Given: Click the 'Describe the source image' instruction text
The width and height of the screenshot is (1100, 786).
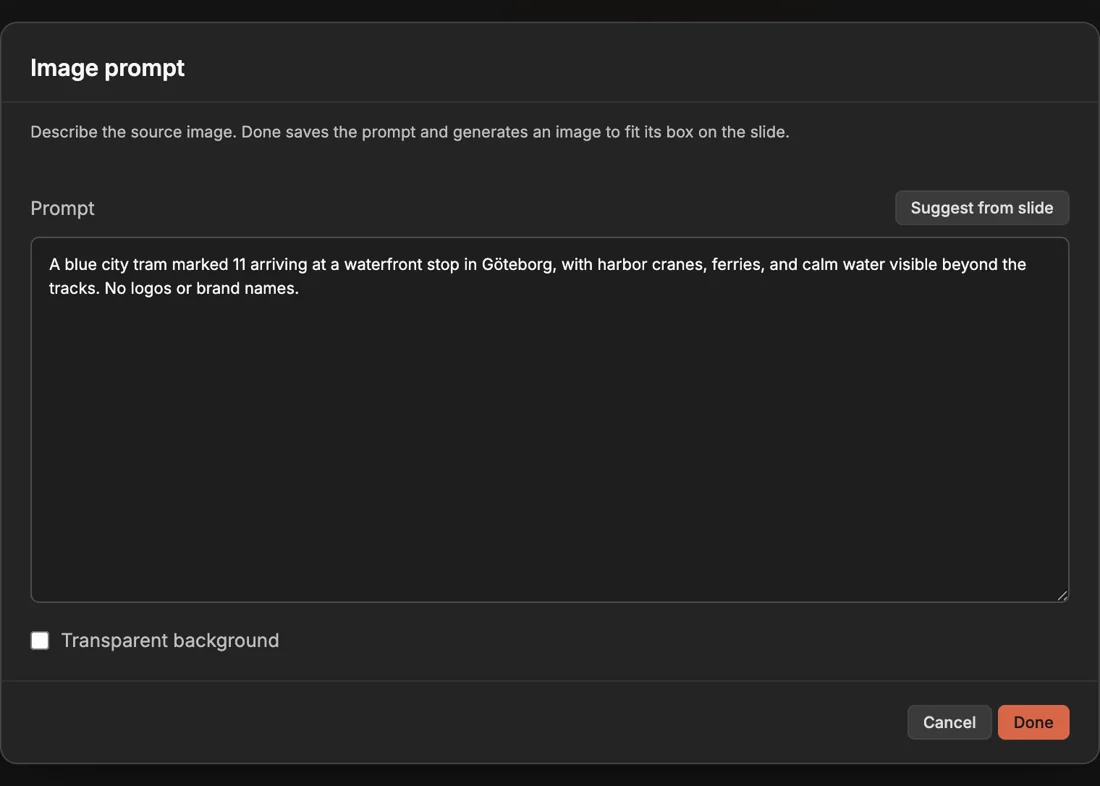Looking at the screenshot, I should point(410,132).
